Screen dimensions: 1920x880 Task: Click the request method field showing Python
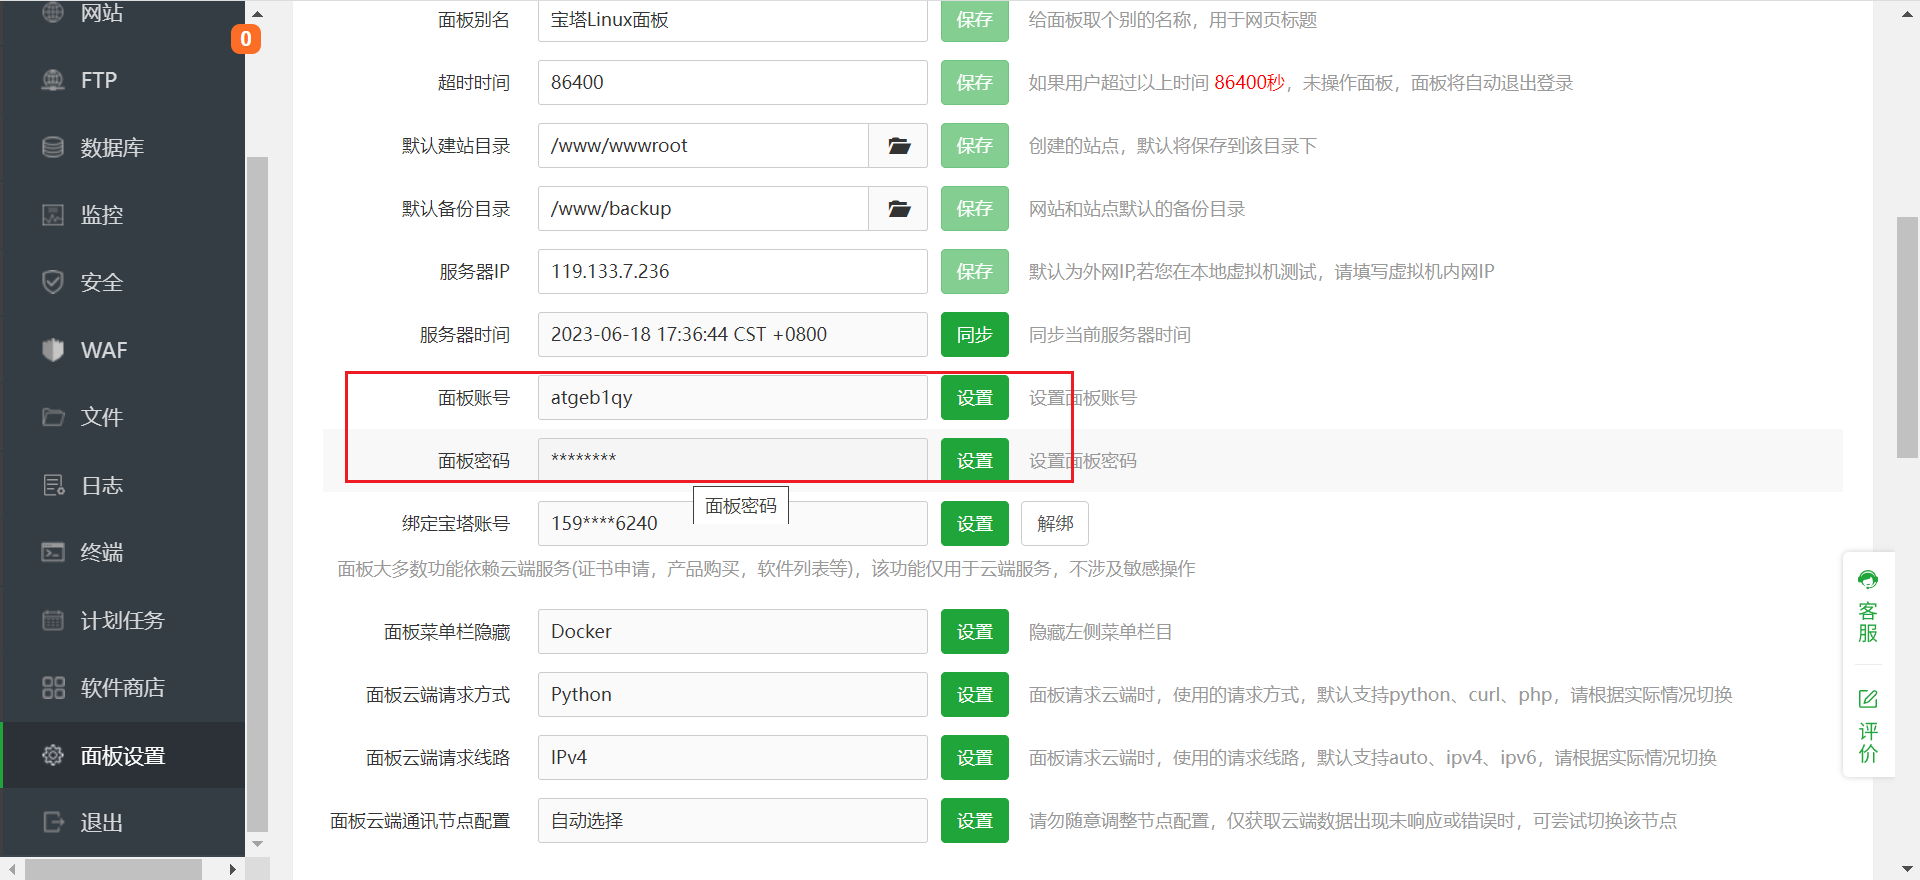[x=733, y=695]
